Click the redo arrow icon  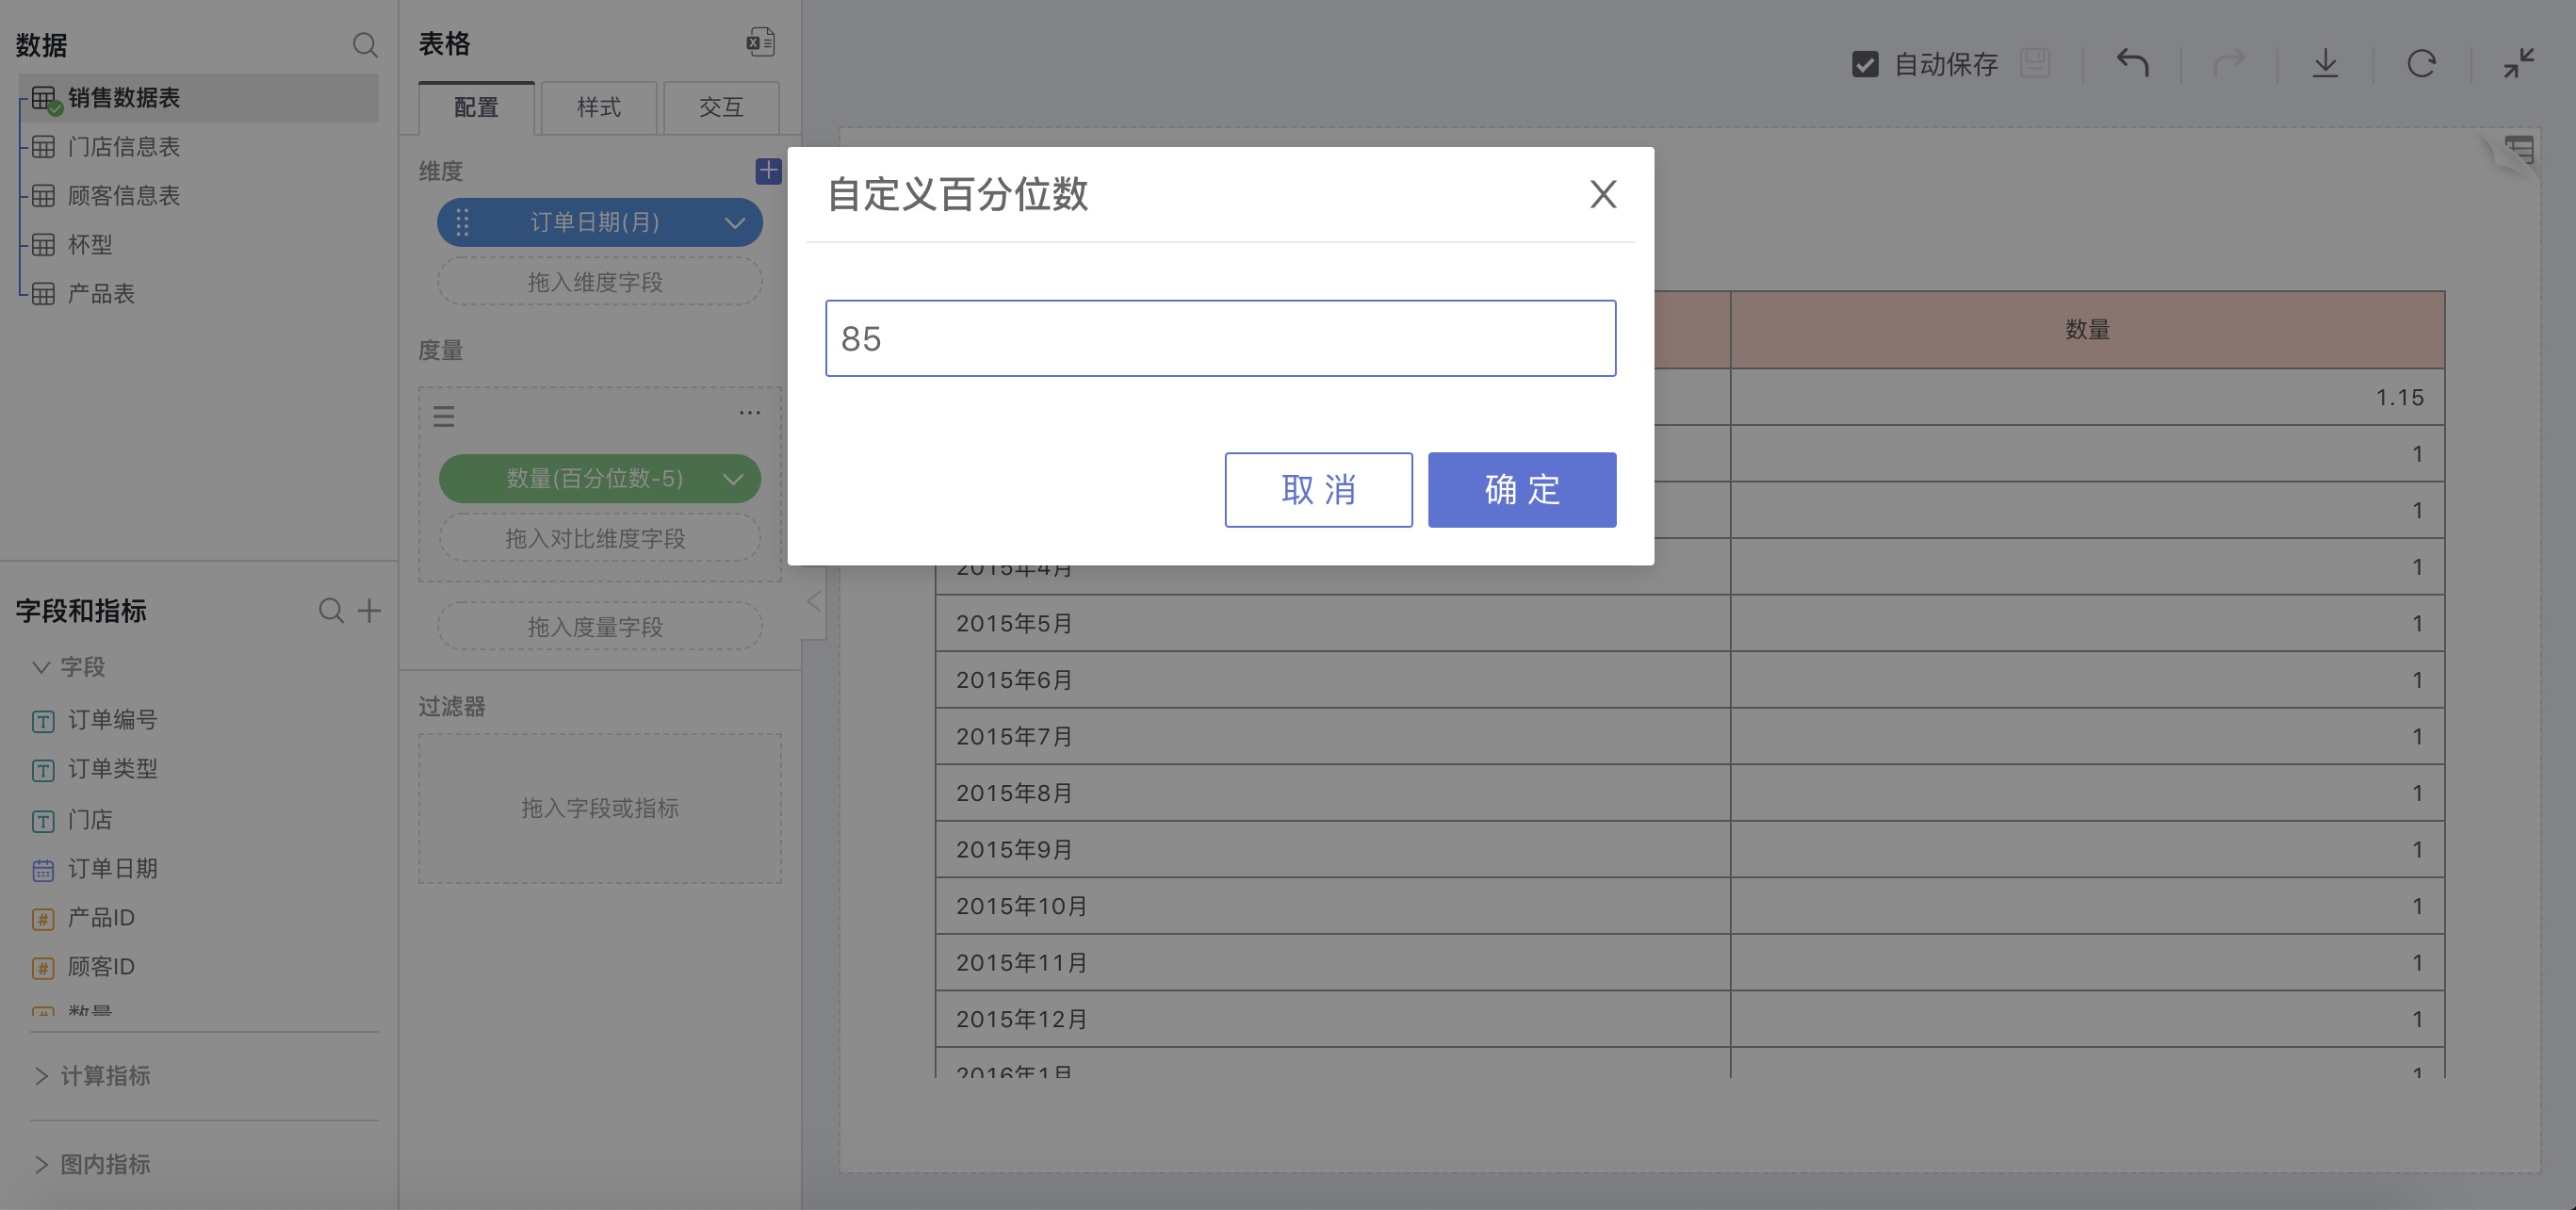(x=2229, y=63)
